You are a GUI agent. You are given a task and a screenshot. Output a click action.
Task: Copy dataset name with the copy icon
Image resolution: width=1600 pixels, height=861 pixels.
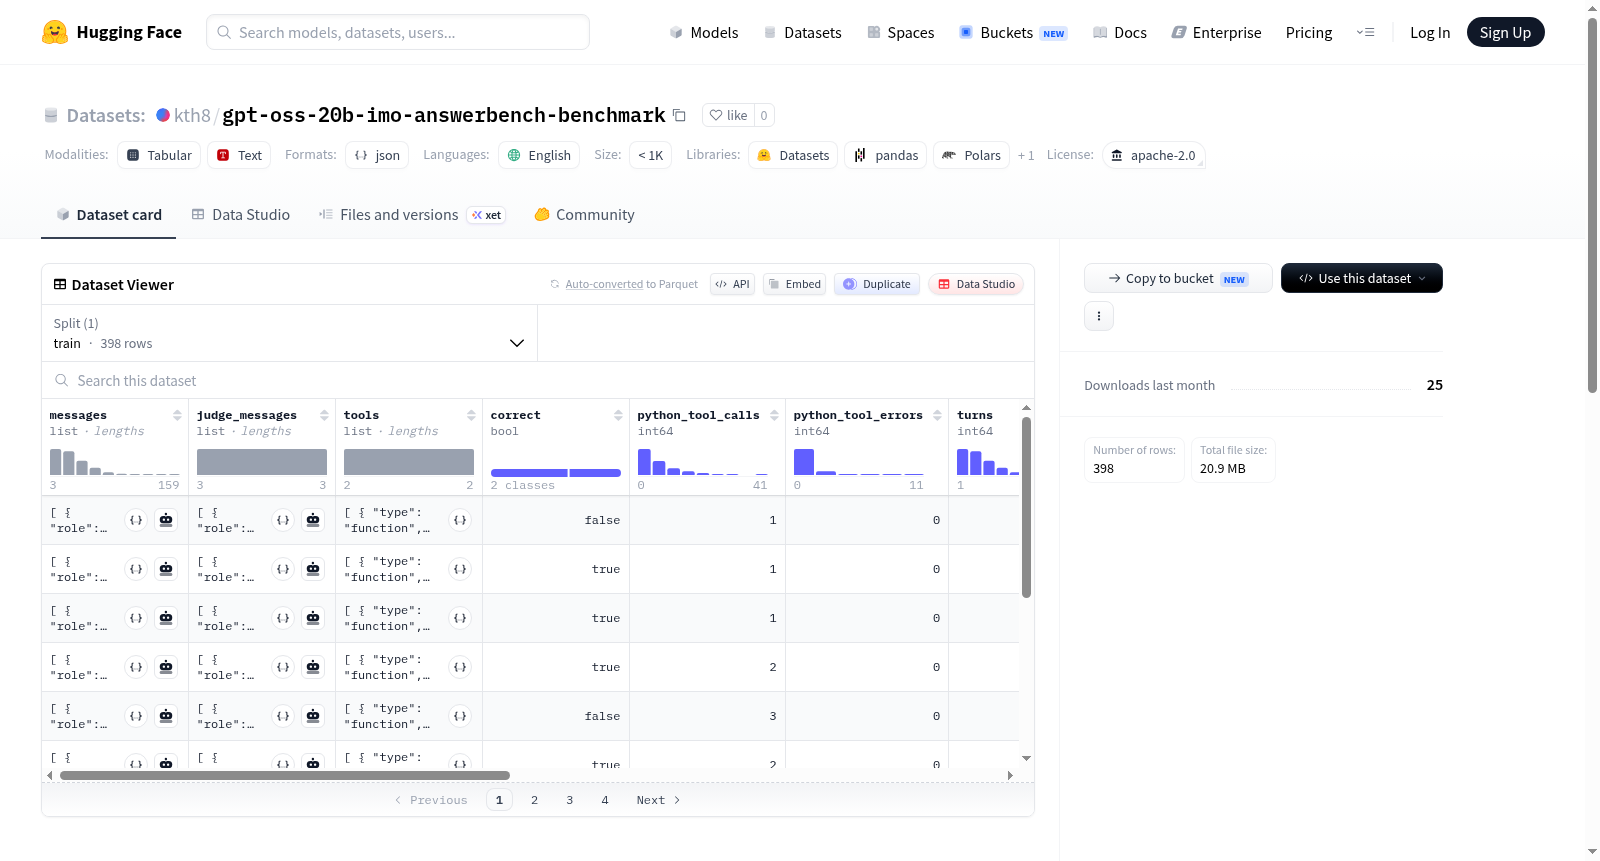[x=679, y=115]
